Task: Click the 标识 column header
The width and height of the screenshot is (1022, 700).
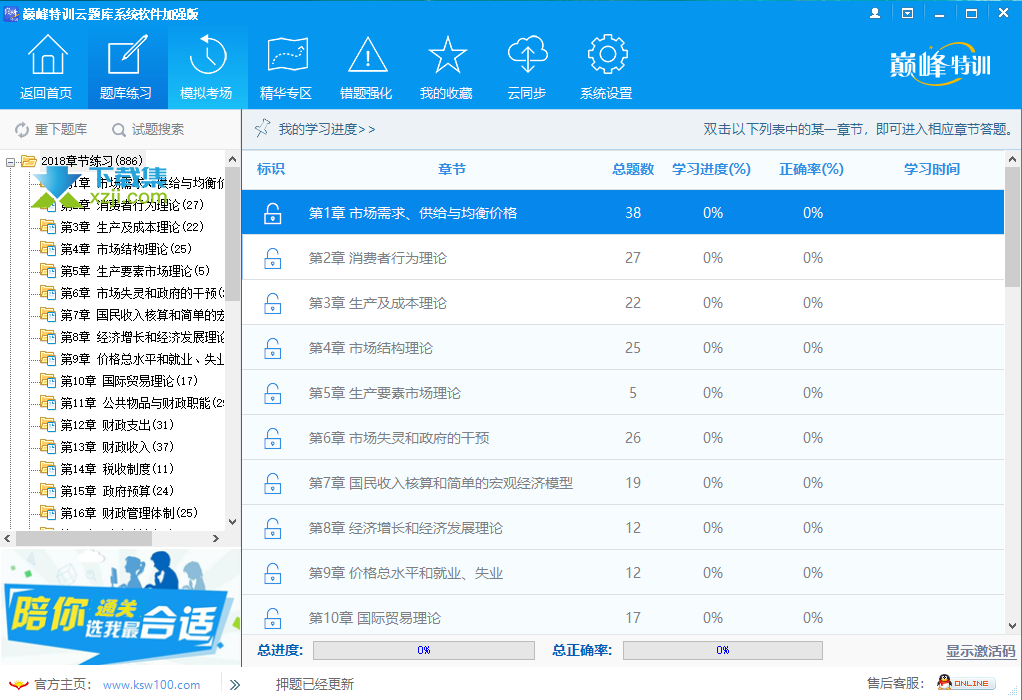Action: coord(270,169)
